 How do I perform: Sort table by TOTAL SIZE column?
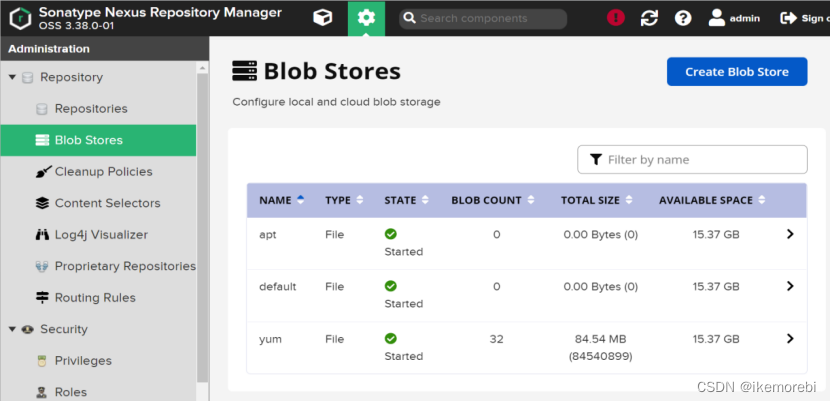click(596, 200)
